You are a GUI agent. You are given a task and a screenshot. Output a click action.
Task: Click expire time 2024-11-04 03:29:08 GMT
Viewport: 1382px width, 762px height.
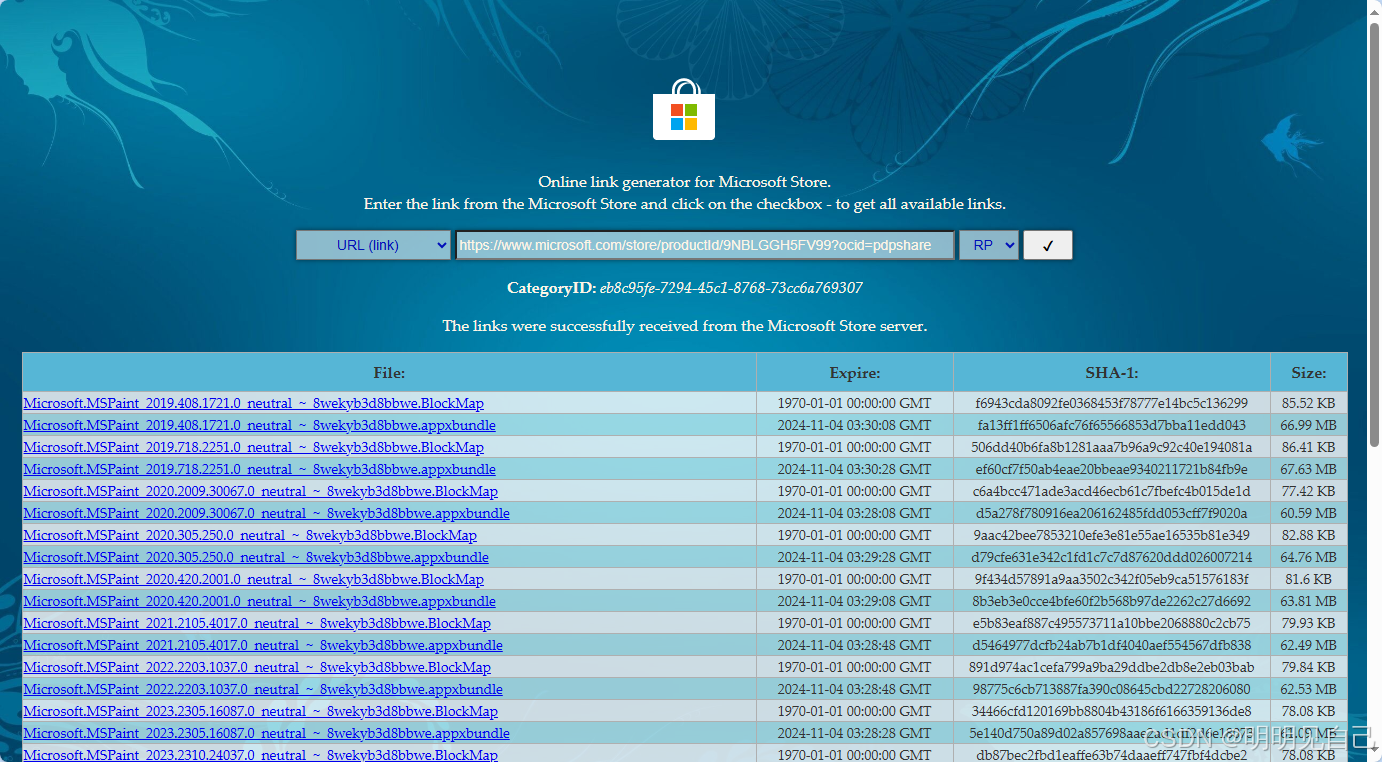(x=855, y=601)
